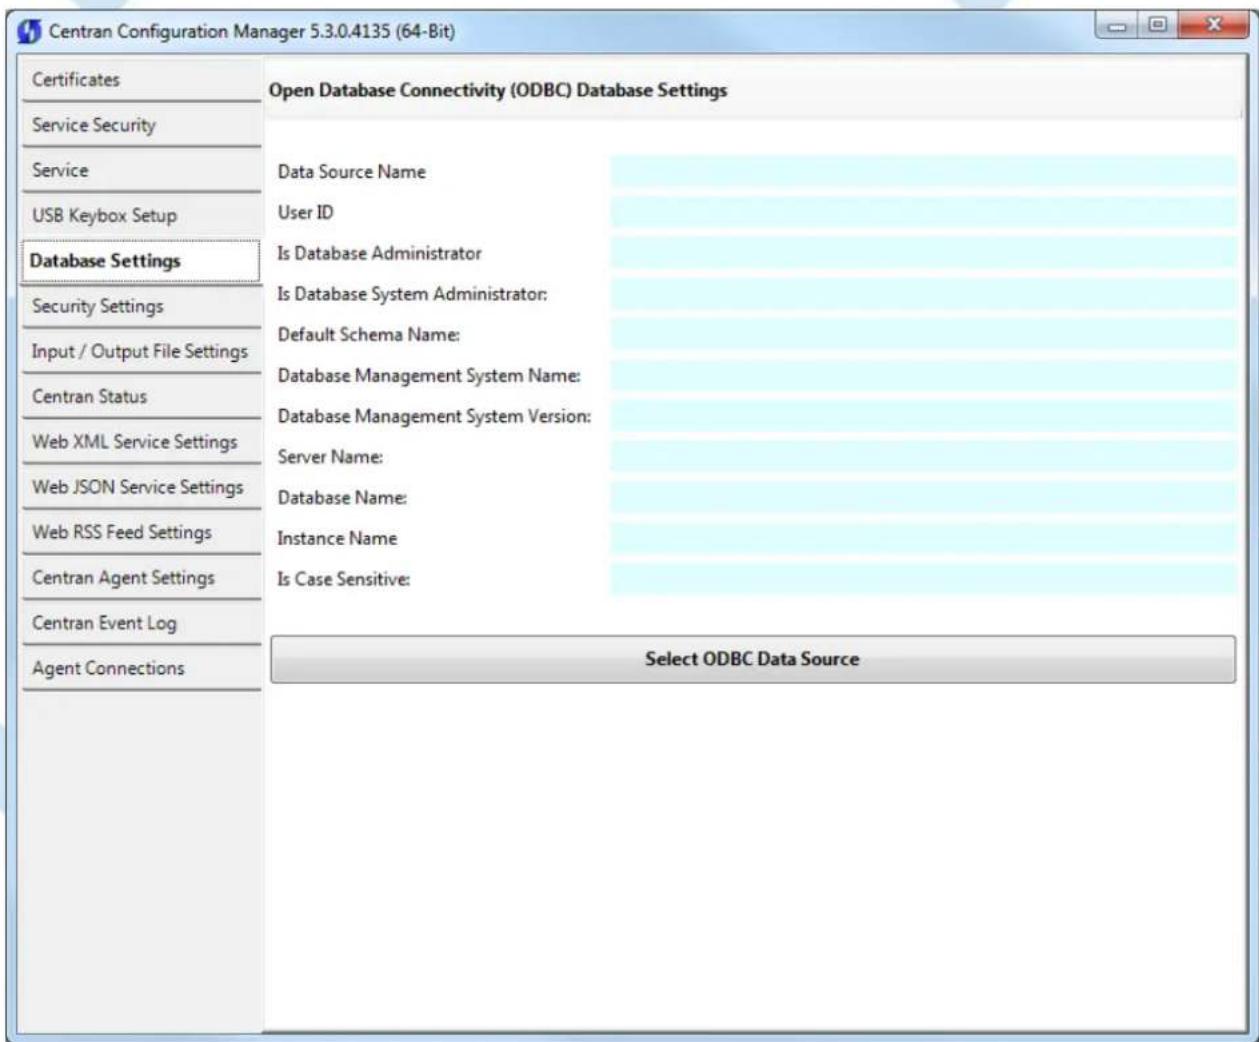
Task: Open the Service Security tab
Action: click(140, 125)
